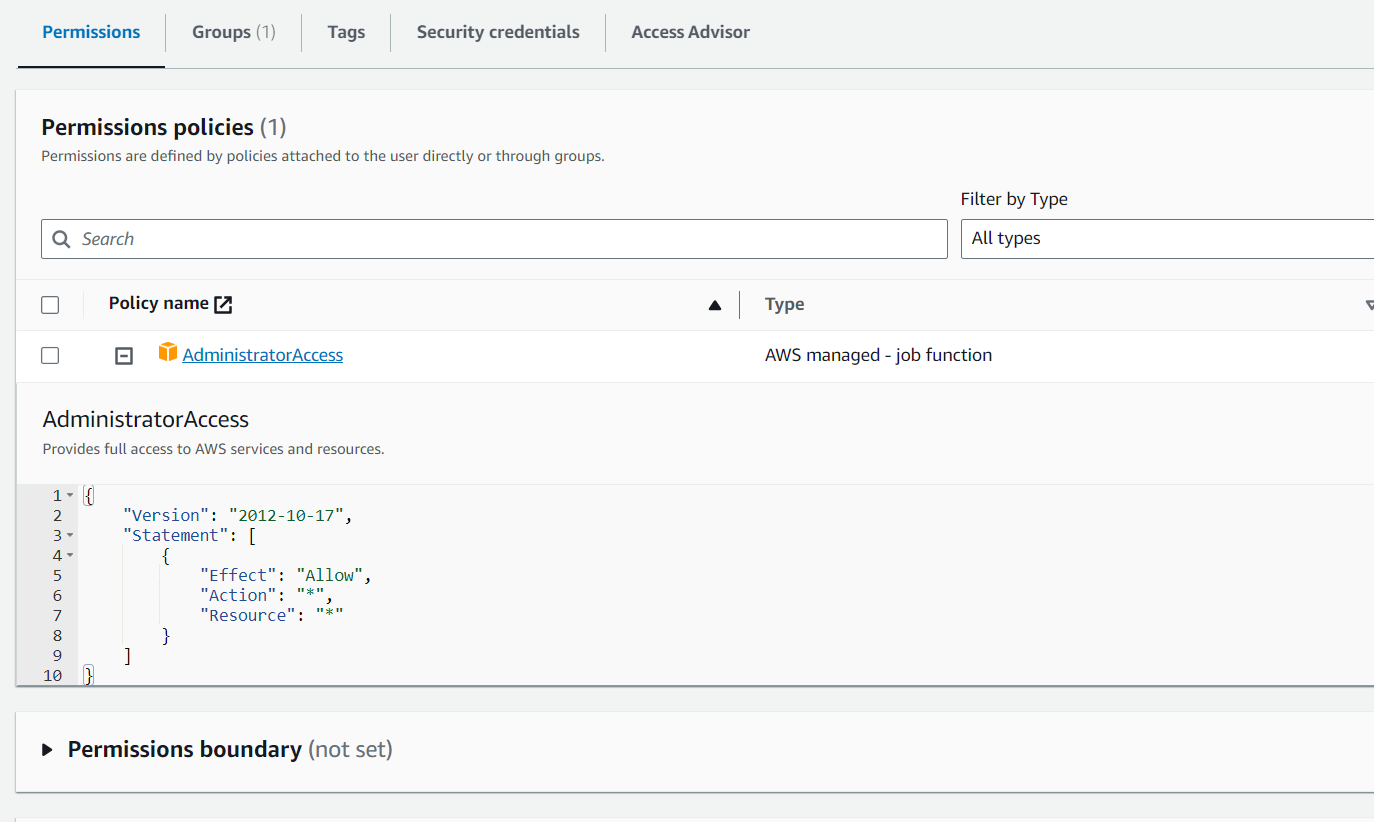Click the "Statement" key in JSON

coord(176,535)
